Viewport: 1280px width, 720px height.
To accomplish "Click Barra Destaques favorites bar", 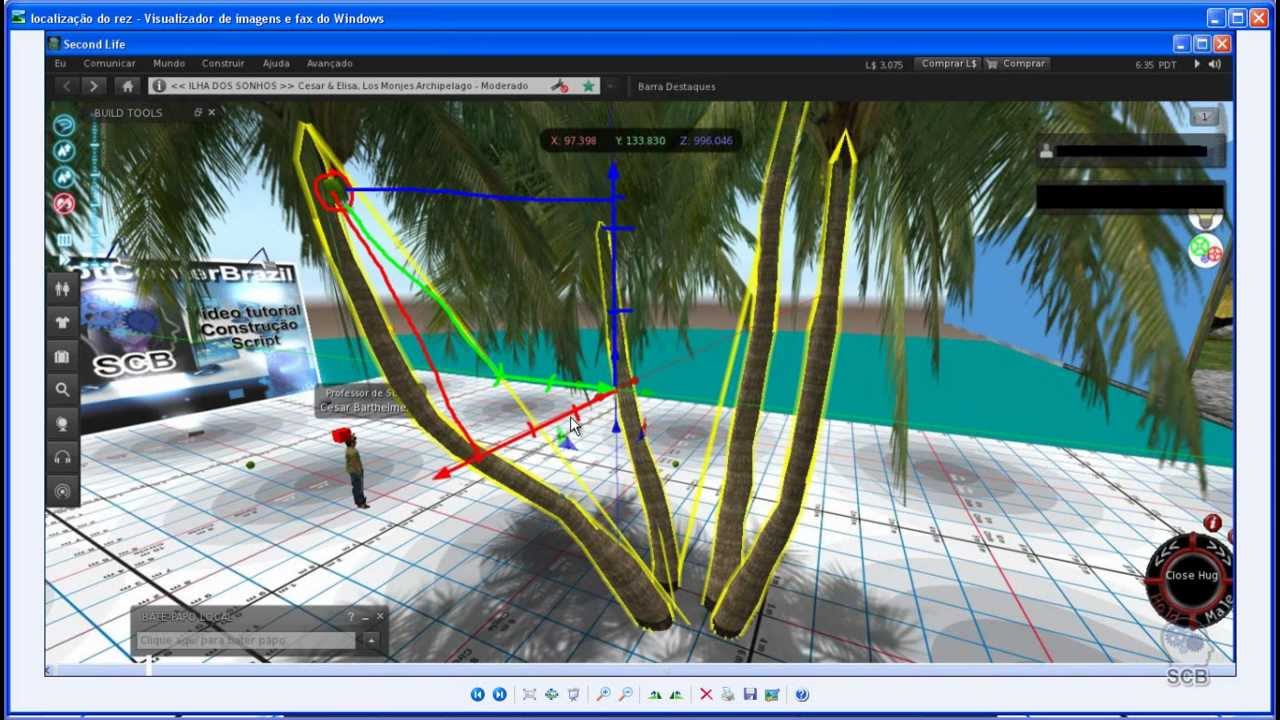I will [677, 86].
